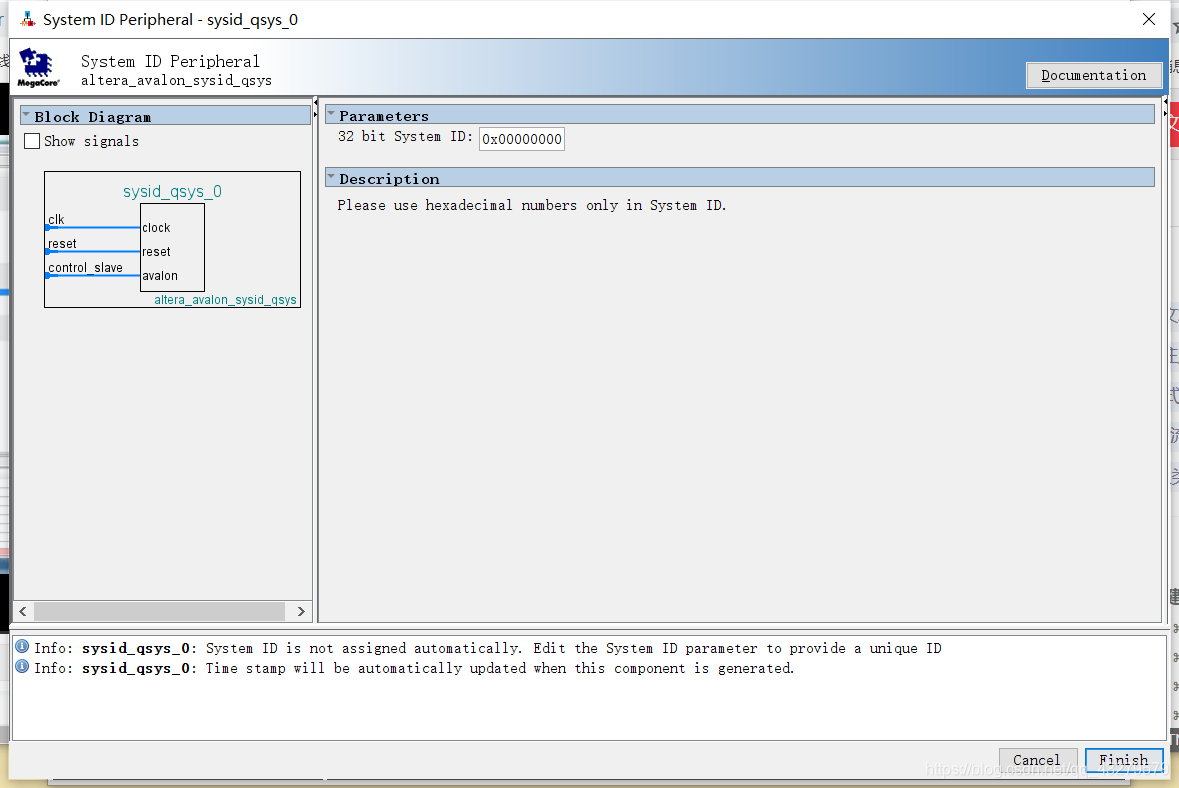Collapse the Parameters section
The width and height of the screenshot is (1179, 788).
(331, 115)
